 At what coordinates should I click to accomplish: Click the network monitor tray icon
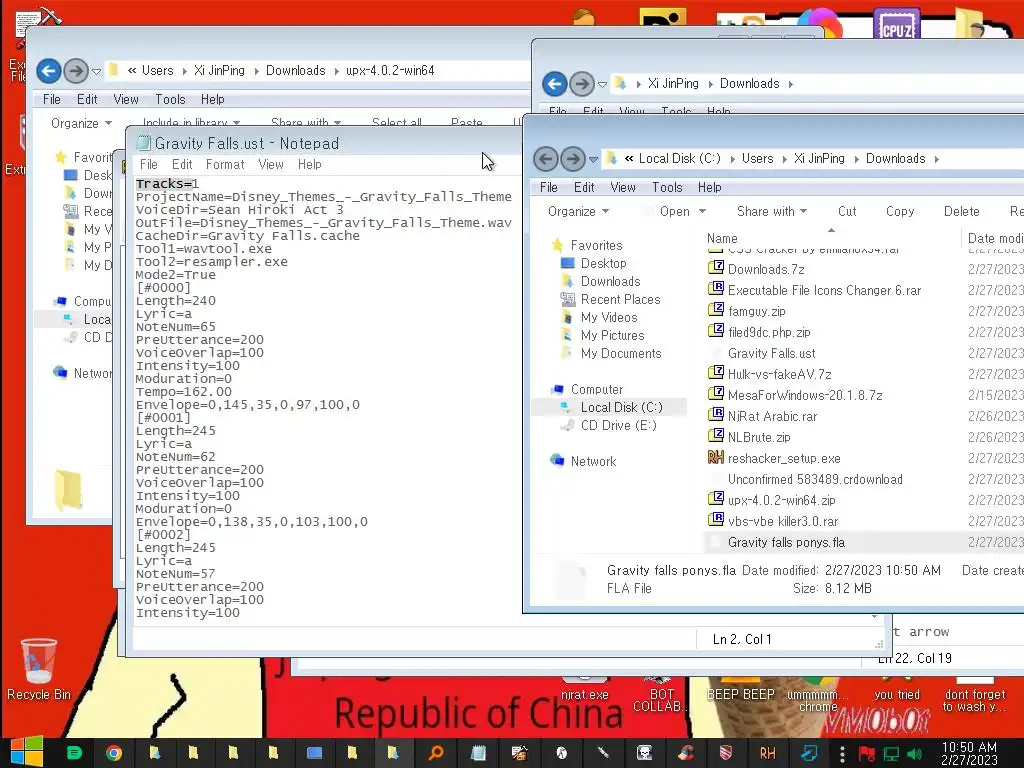(x=891, y=754)
